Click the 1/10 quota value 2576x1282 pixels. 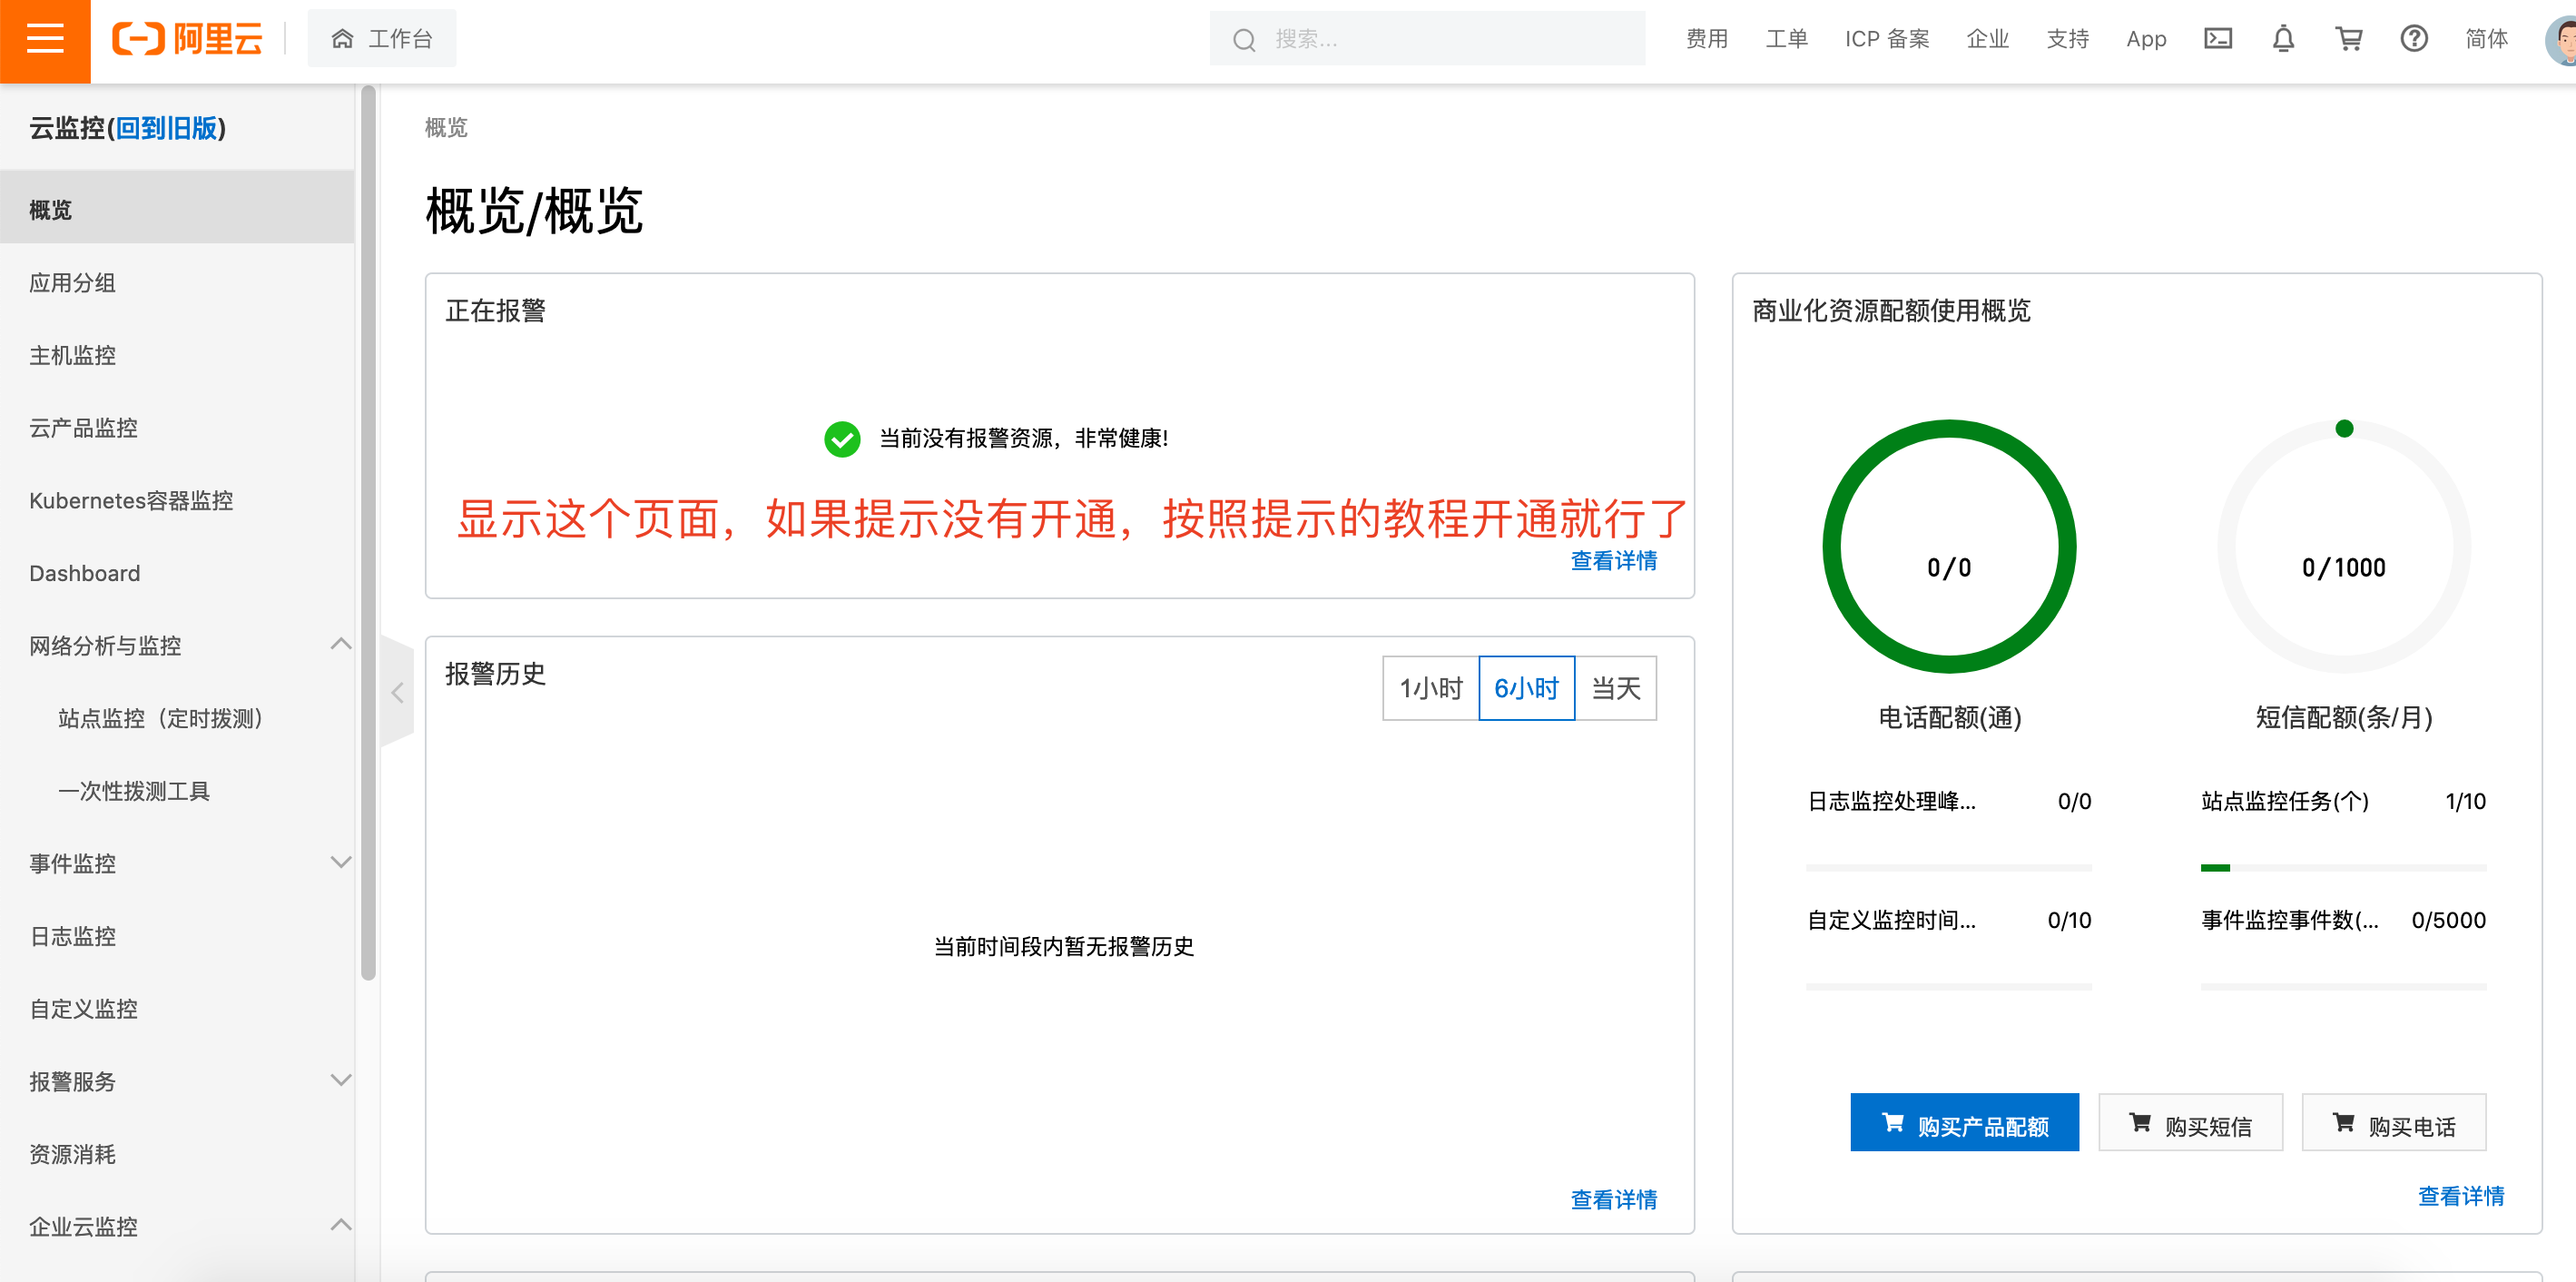2465,801
